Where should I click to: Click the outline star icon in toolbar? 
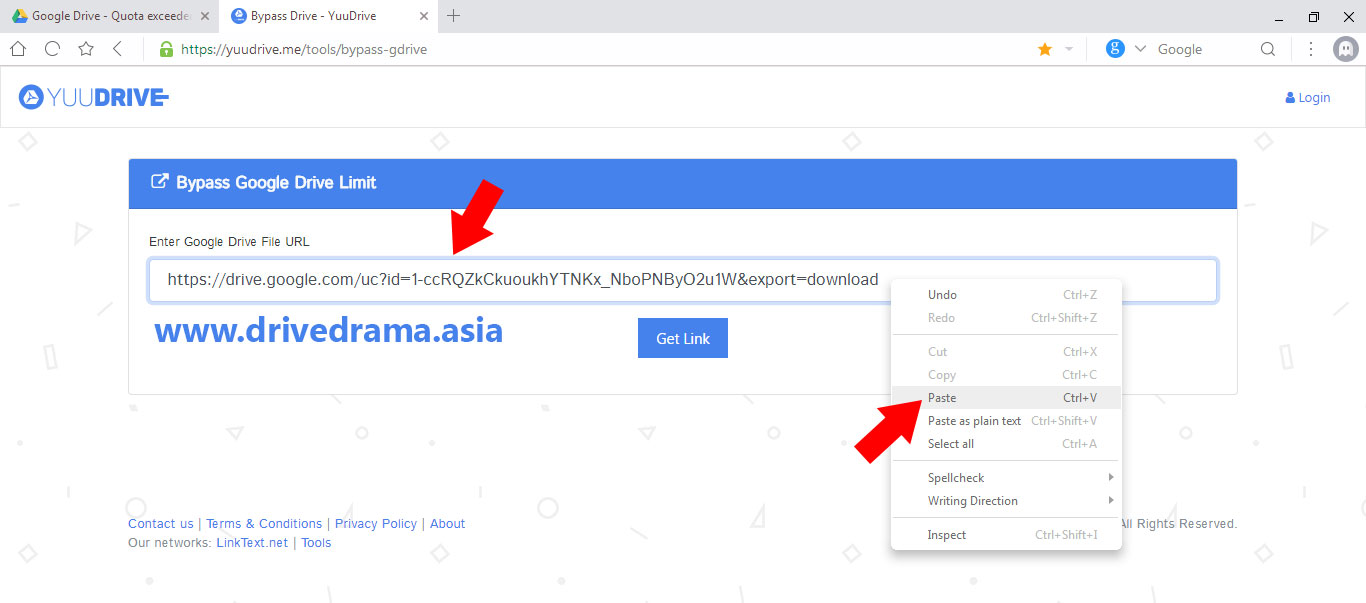[86, 49]
